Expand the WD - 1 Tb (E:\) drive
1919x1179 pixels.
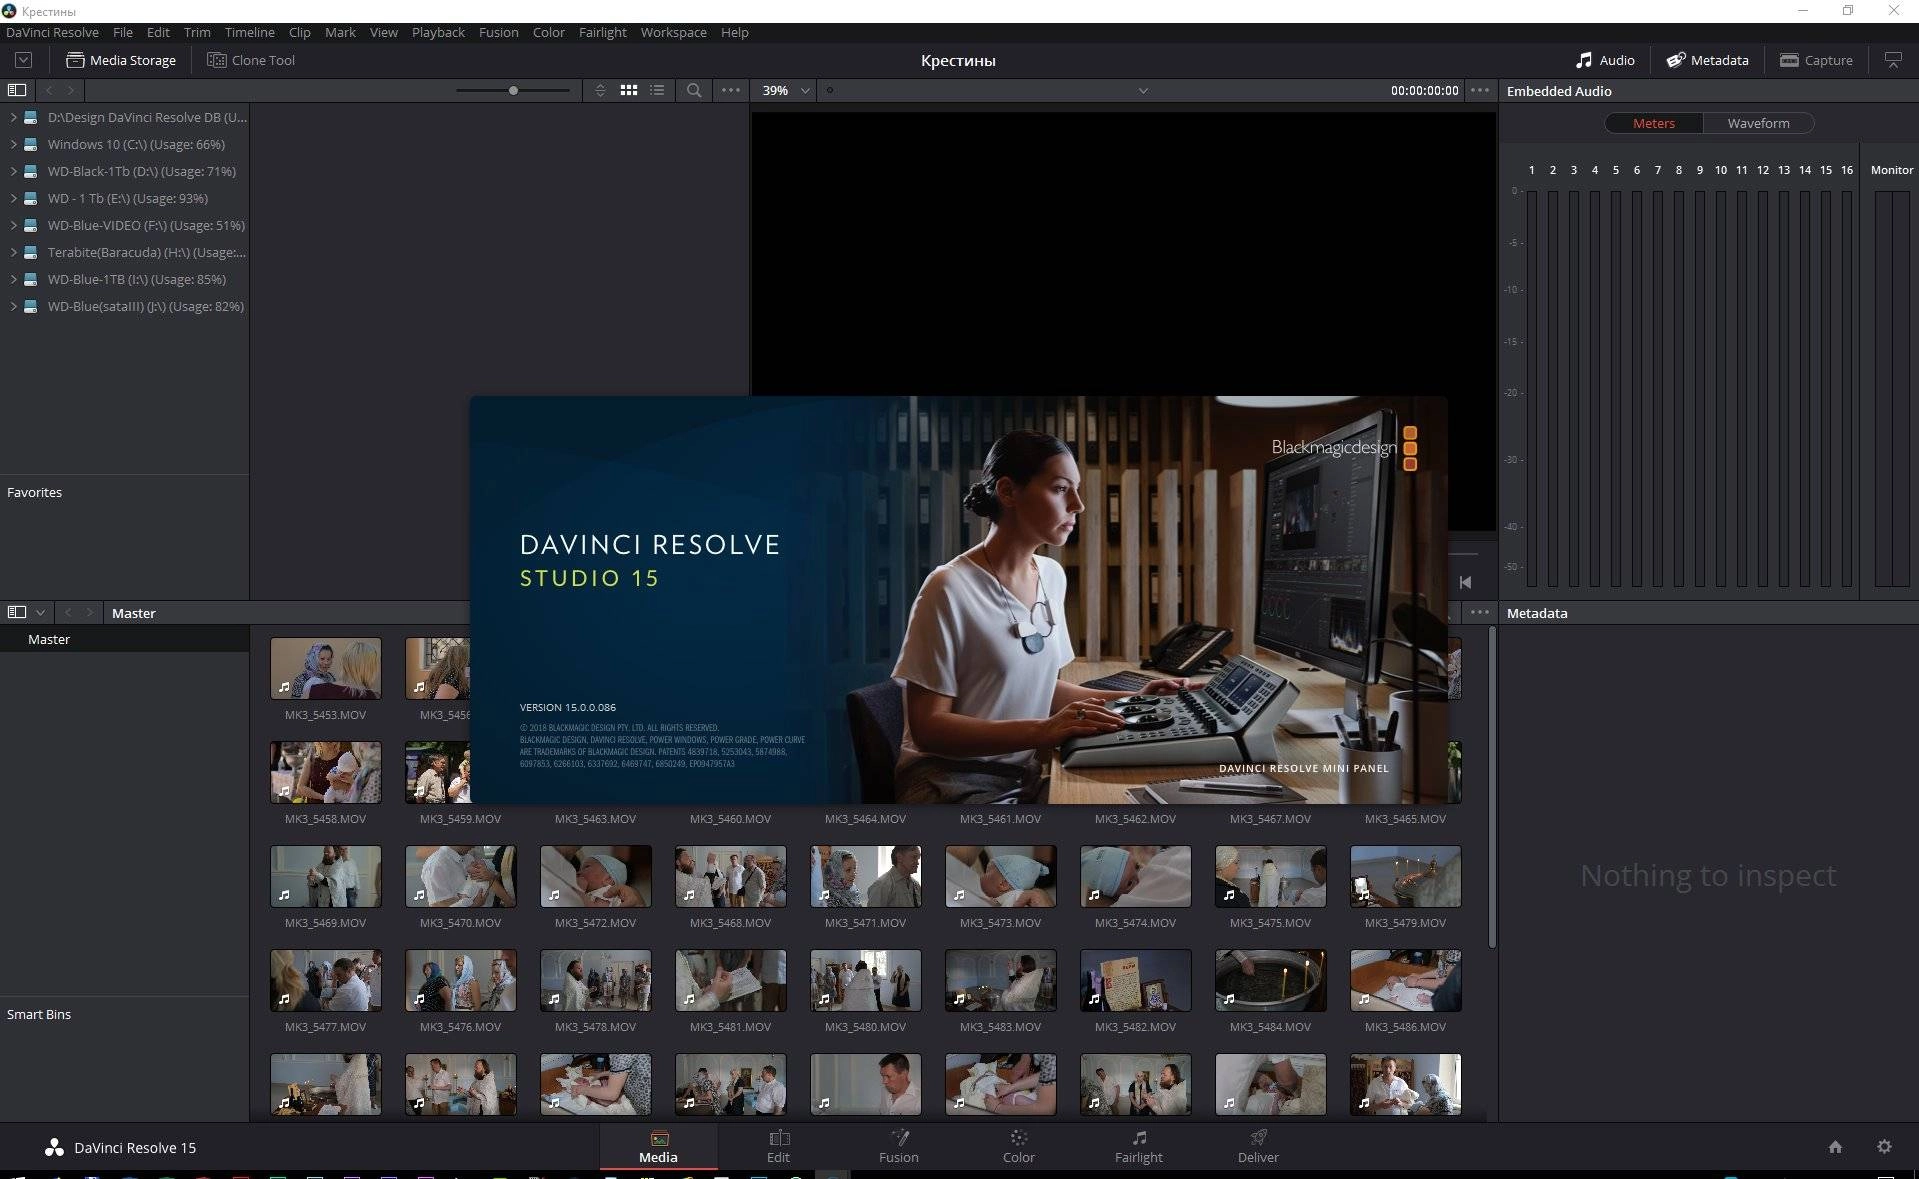click(x=13, y=198)
